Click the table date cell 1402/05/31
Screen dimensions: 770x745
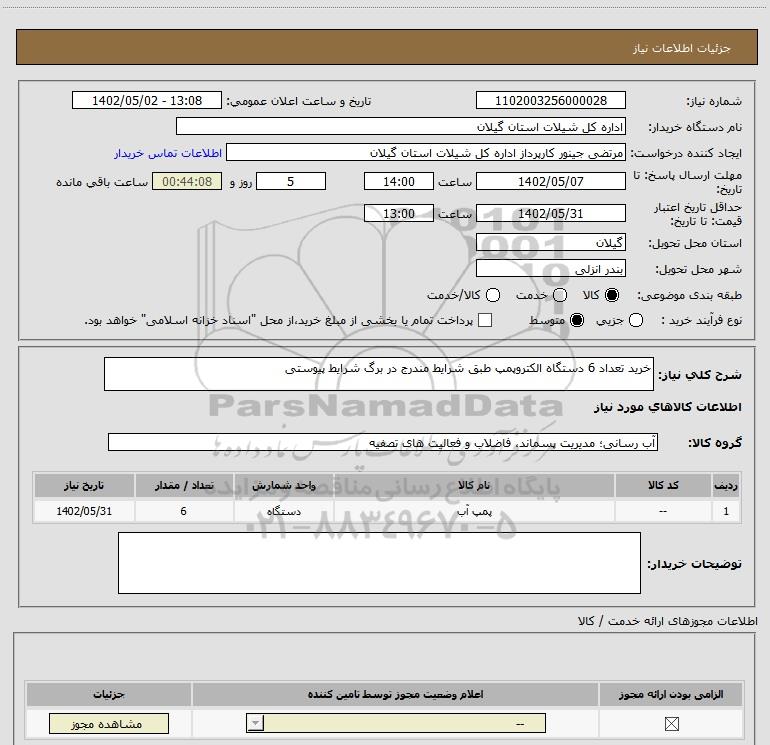(84, 511)
